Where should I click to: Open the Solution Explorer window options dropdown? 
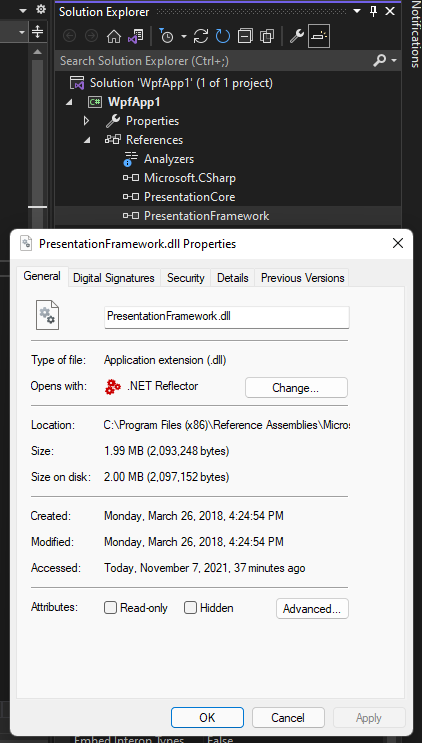pos(357,11)
